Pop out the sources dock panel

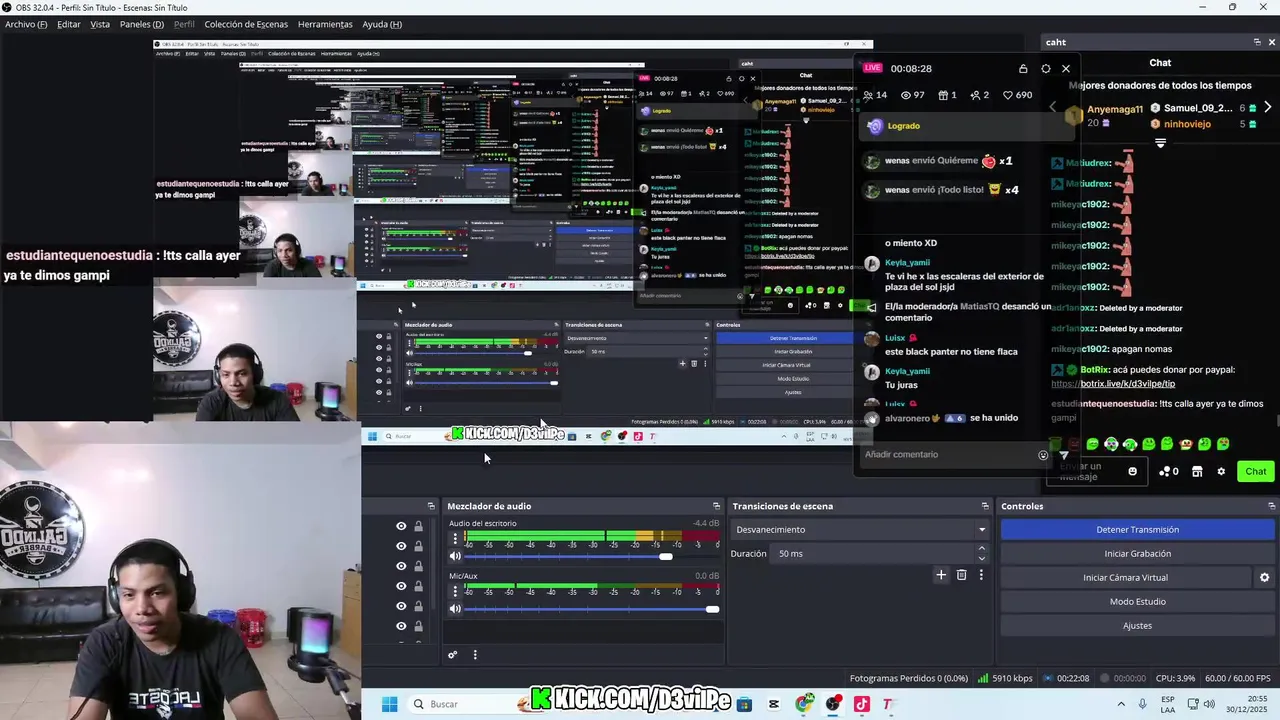coord(431,506)
